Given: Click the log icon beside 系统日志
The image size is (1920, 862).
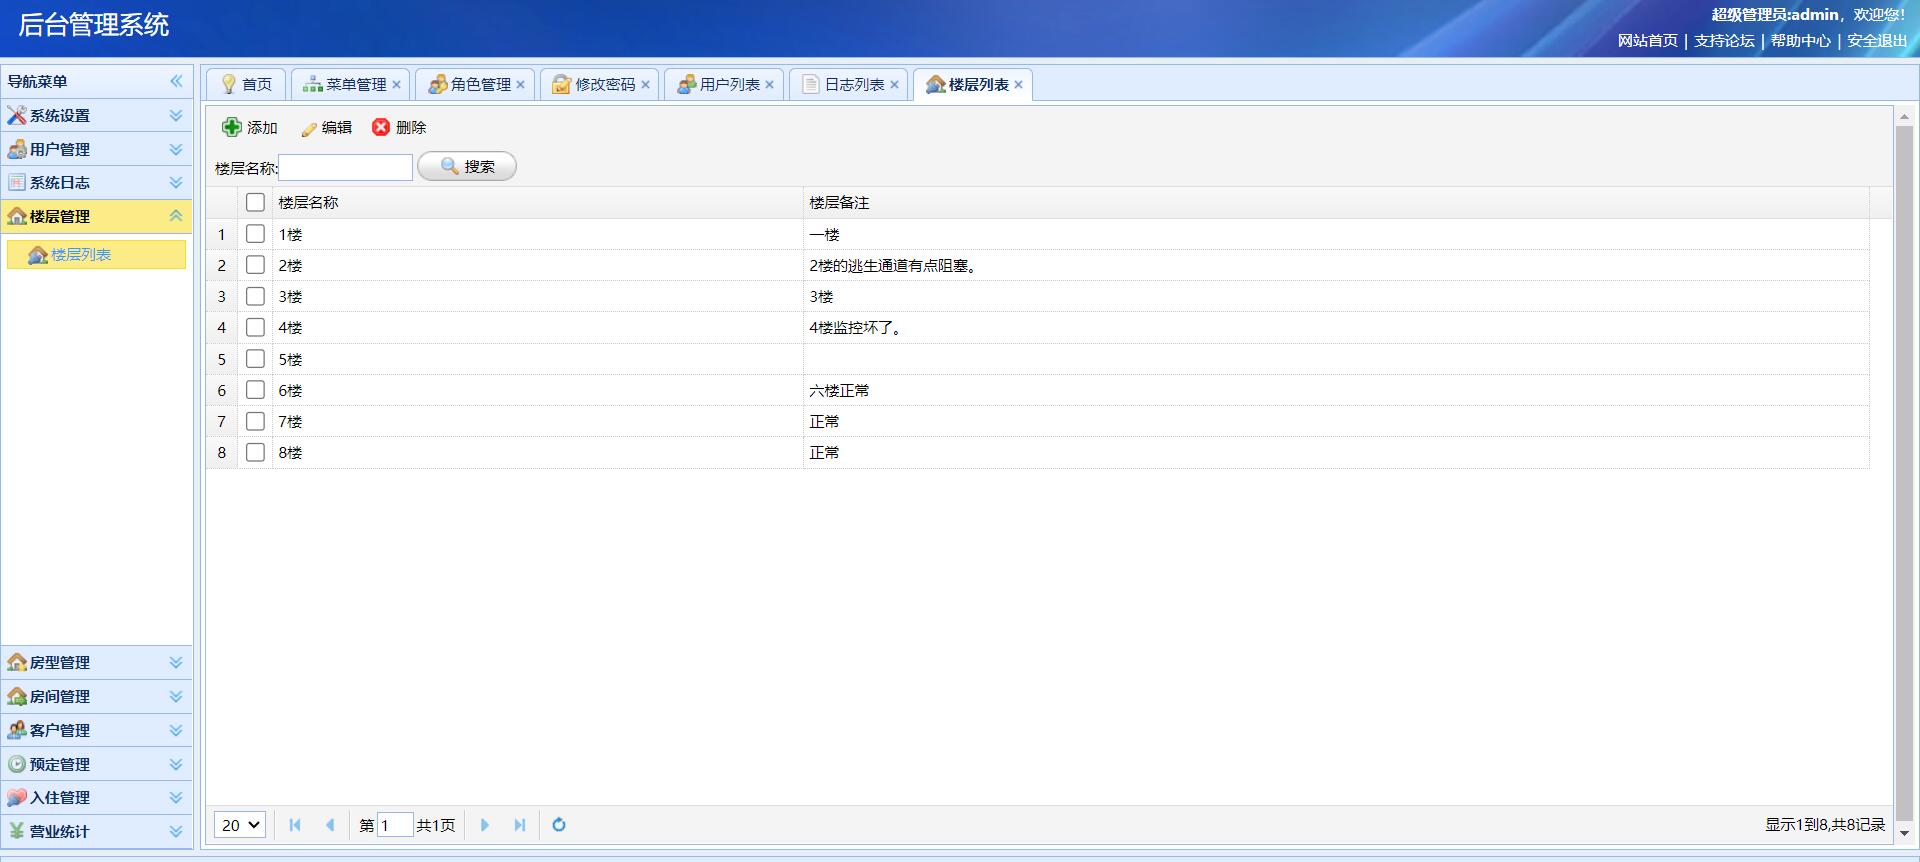Looking at the screenshot, I should click(17, 182).
